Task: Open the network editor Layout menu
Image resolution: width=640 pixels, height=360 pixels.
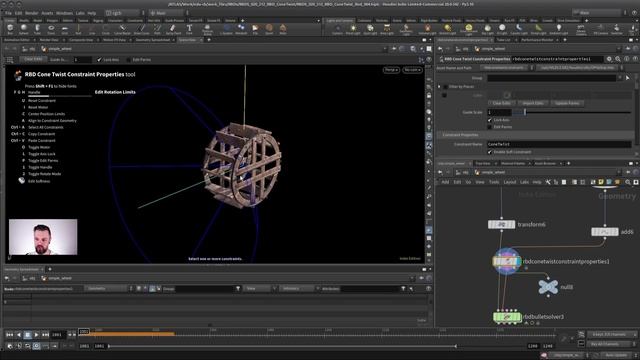Action: (509, 182)
